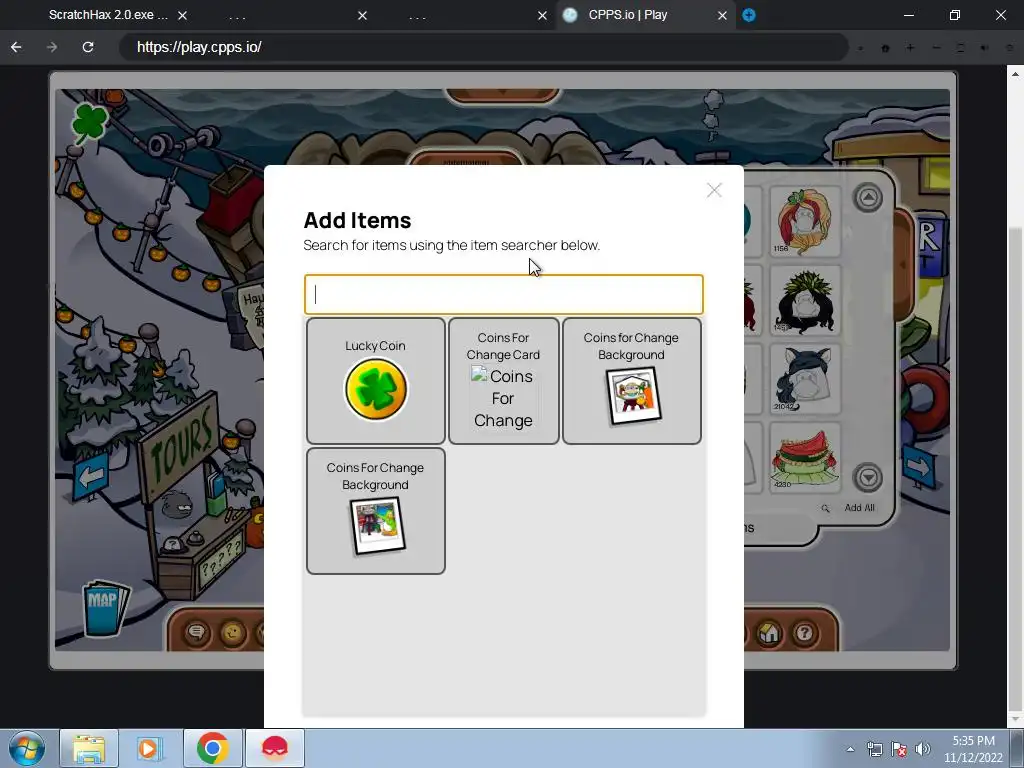Close the CPPS.io | Play tab

[722, 15]
